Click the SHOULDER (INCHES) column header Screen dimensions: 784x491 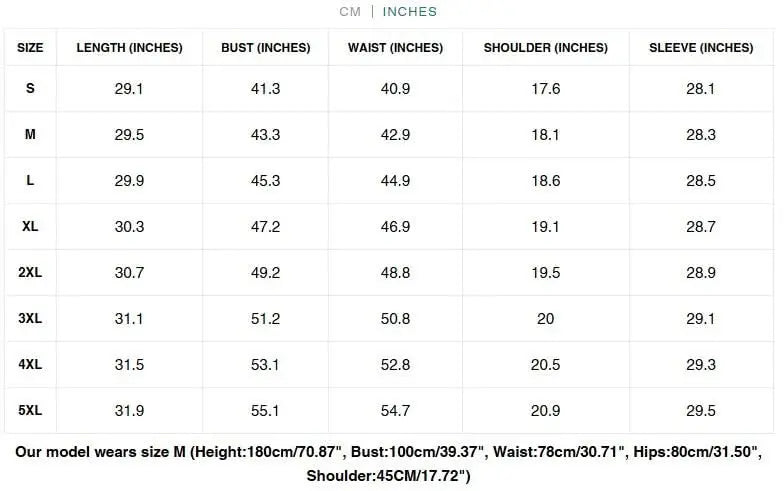pos(545,48)
